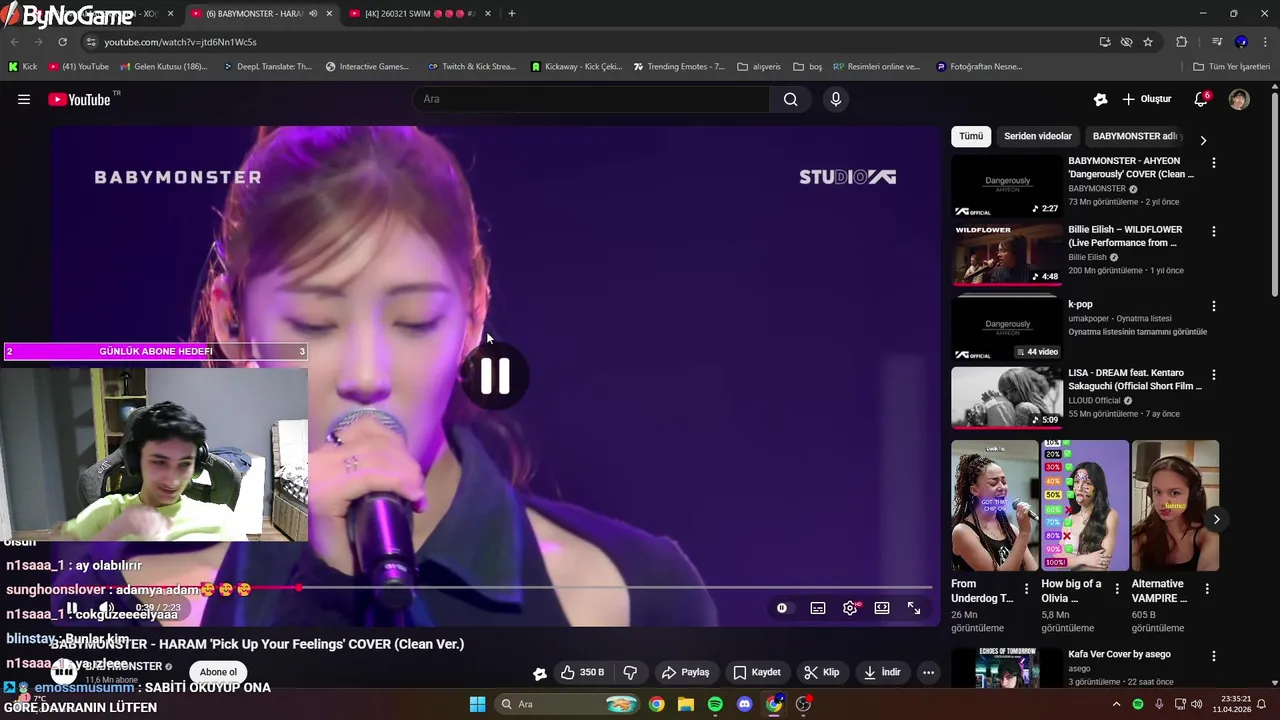The image size is (1280, 720).
Task: Go to the YouTube home logo
Action: click(79, 99)
